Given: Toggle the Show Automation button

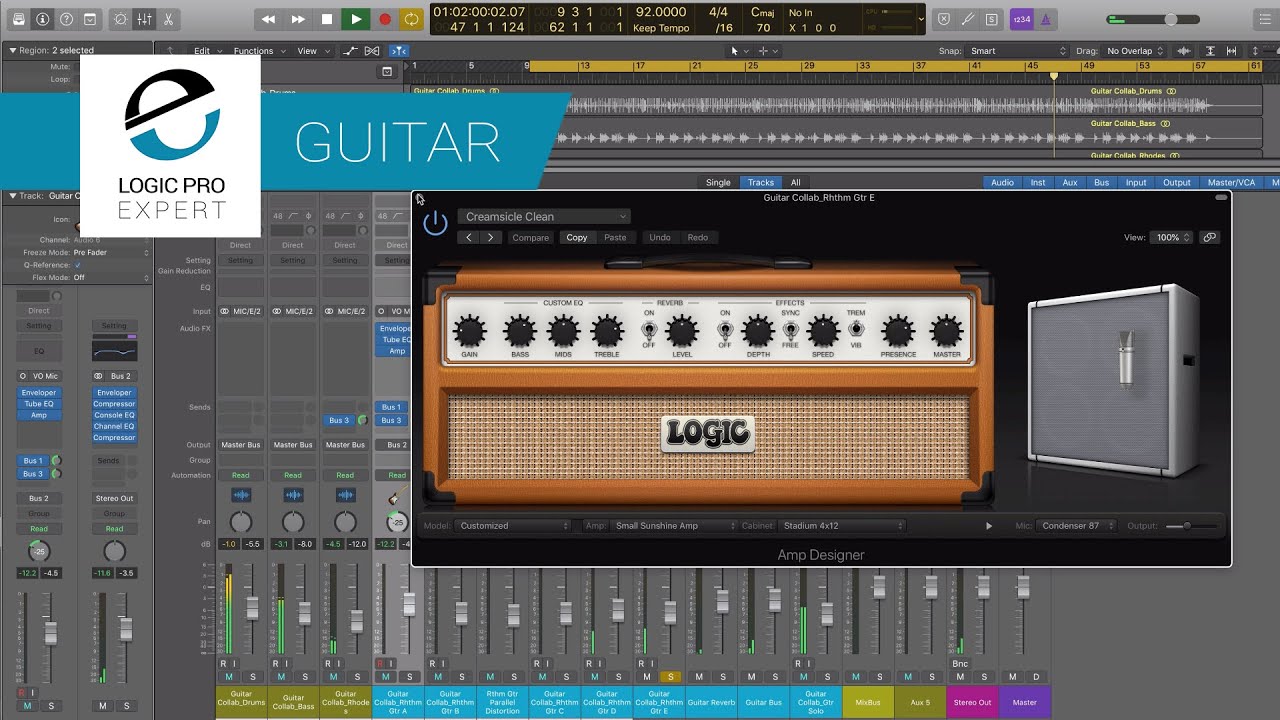Looking at the screenshot, I should [351, 51].
